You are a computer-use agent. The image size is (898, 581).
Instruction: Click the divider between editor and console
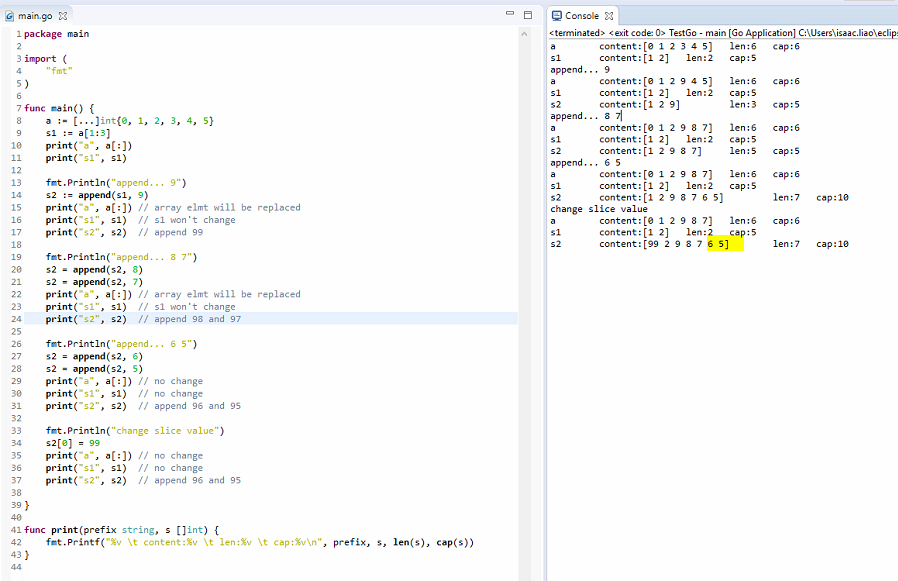tap(541, 300)
